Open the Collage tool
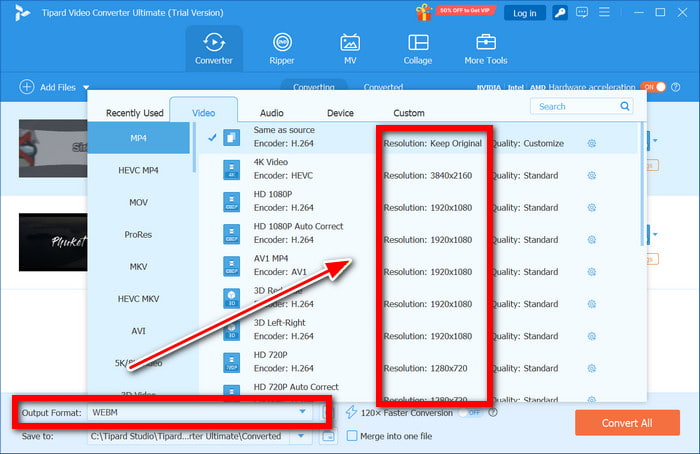700x454 pixels. click(418, 49)
